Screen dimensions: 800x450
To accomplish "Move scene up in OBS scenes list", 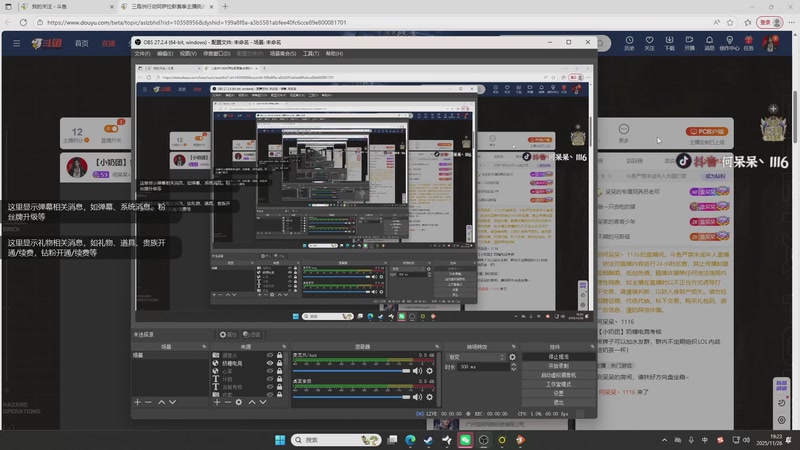I will [161, 402].
